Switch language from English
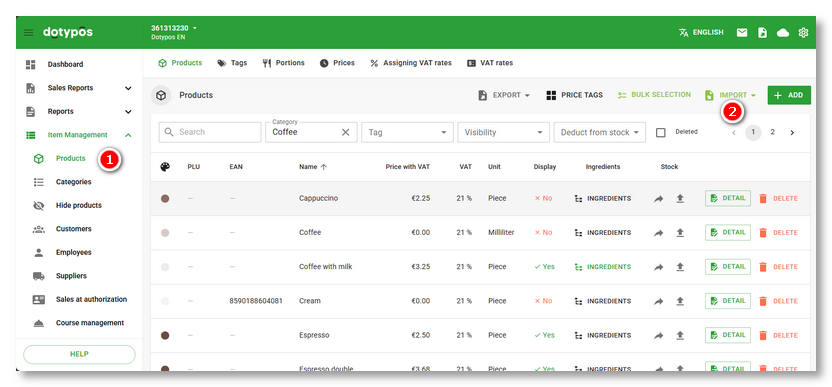 click(x=701, y=33)
